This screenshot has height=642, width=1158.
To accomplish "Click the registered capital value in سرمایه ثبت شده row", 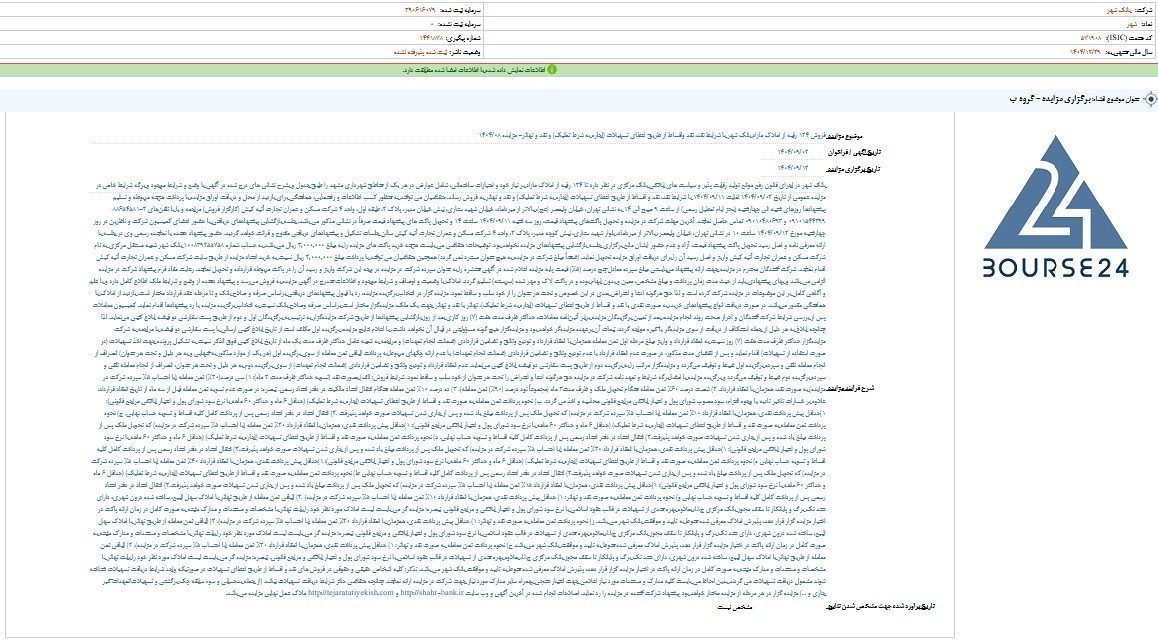I will 420,10.
